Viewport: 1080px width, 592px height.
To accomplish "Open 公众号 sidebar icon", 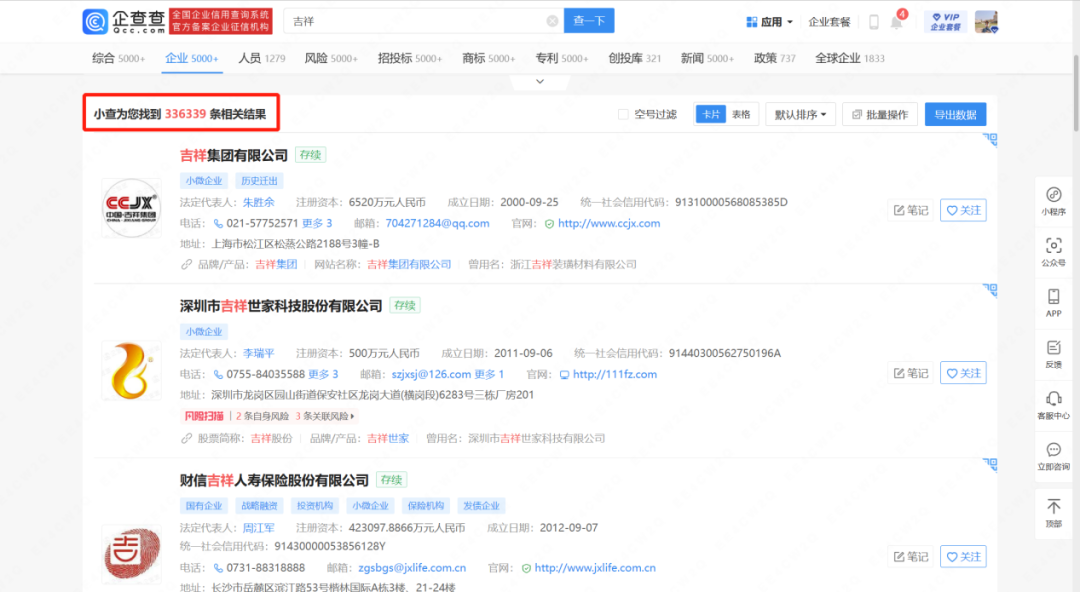I will pos(1053,252).
